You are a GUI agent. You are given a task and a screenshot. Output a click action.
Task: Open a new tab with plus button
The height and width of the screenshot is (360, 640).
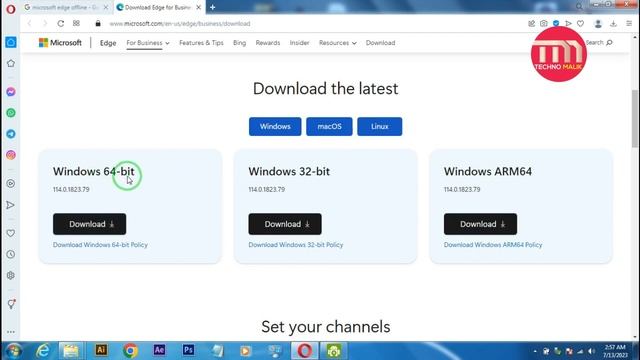click(213, 7)
